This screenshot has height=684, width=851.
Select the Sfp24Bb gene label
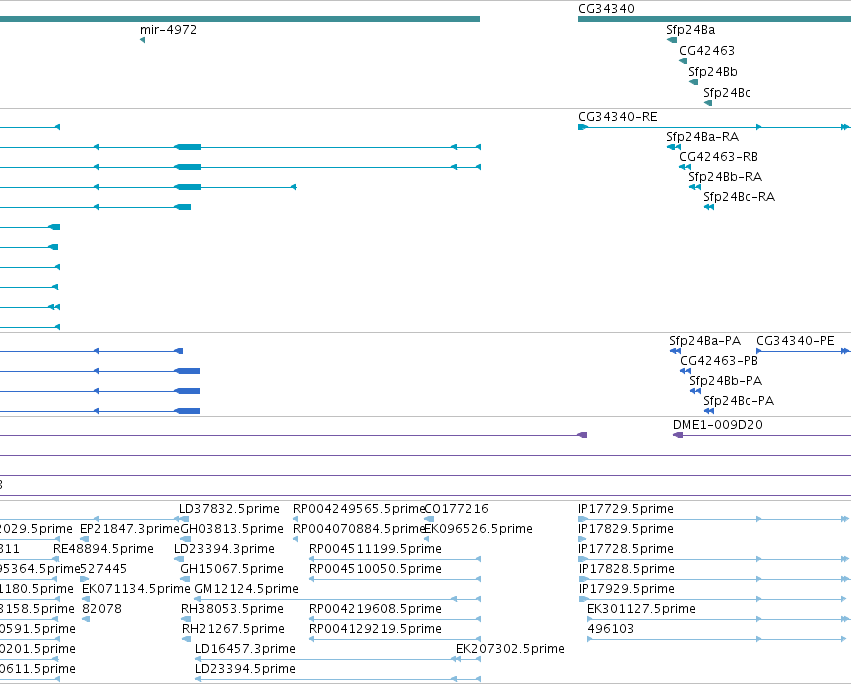click(x=713, y=72)
